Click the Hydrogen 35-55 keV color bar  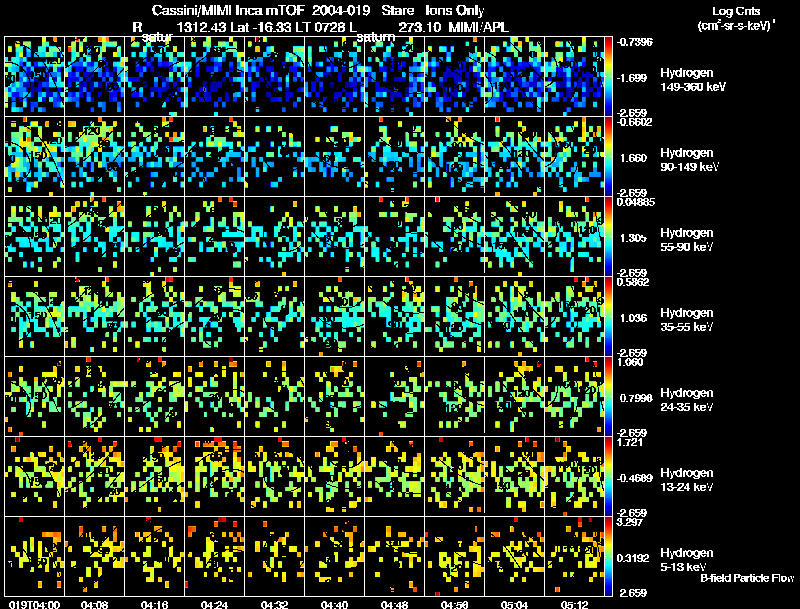[x=609, y=317]
